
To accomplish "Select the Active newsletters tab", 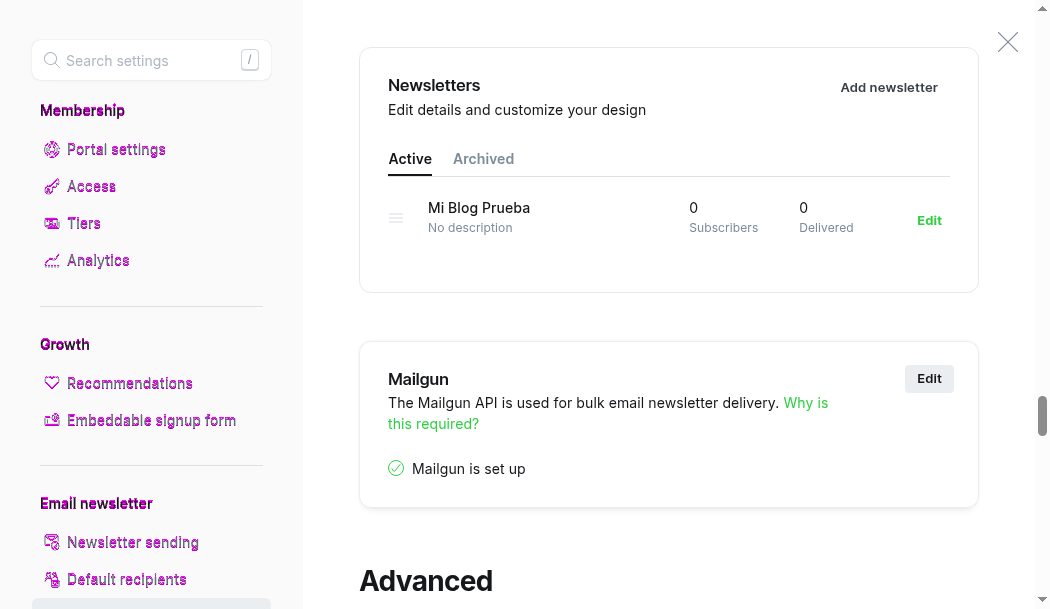I will 410,159.
